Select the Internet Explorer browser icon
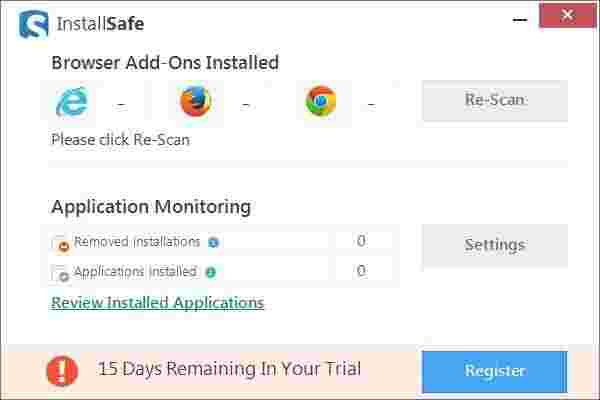This screenshot has width=600, height=400. coord(74,101)
